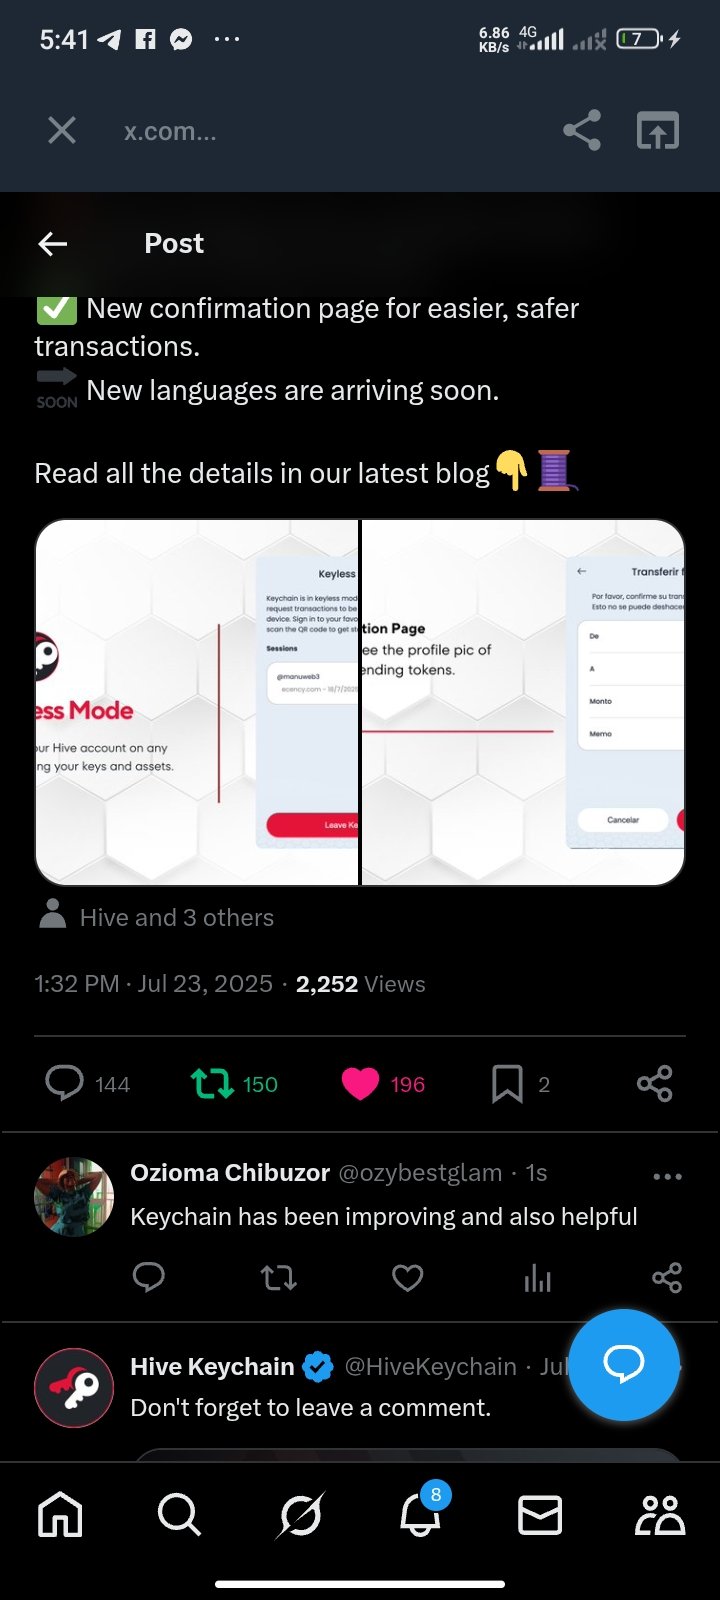Tap the reply bubble showing 144
720x1600 pixels.
click(88, 1084)
